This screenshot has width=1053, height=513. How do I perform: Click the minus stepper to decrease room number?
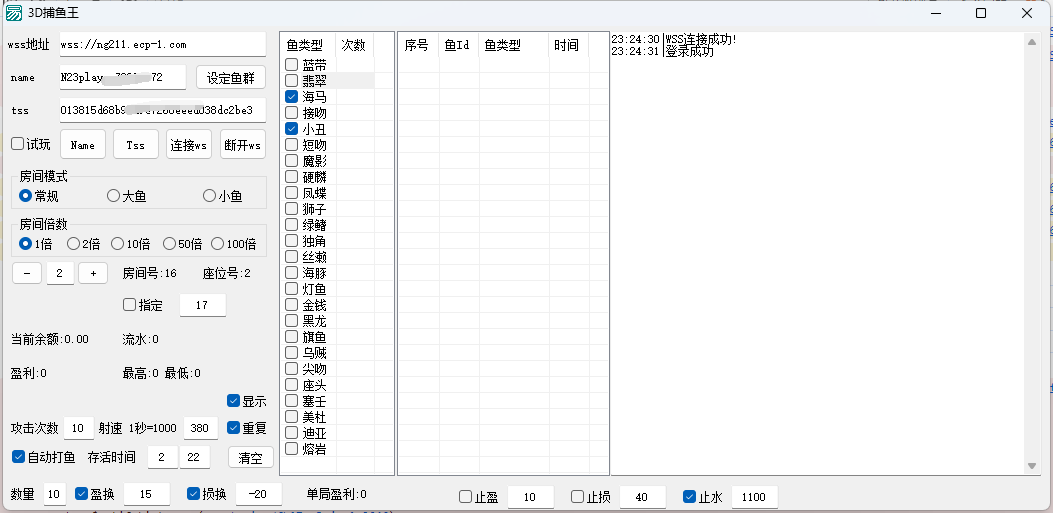point(26,273)
